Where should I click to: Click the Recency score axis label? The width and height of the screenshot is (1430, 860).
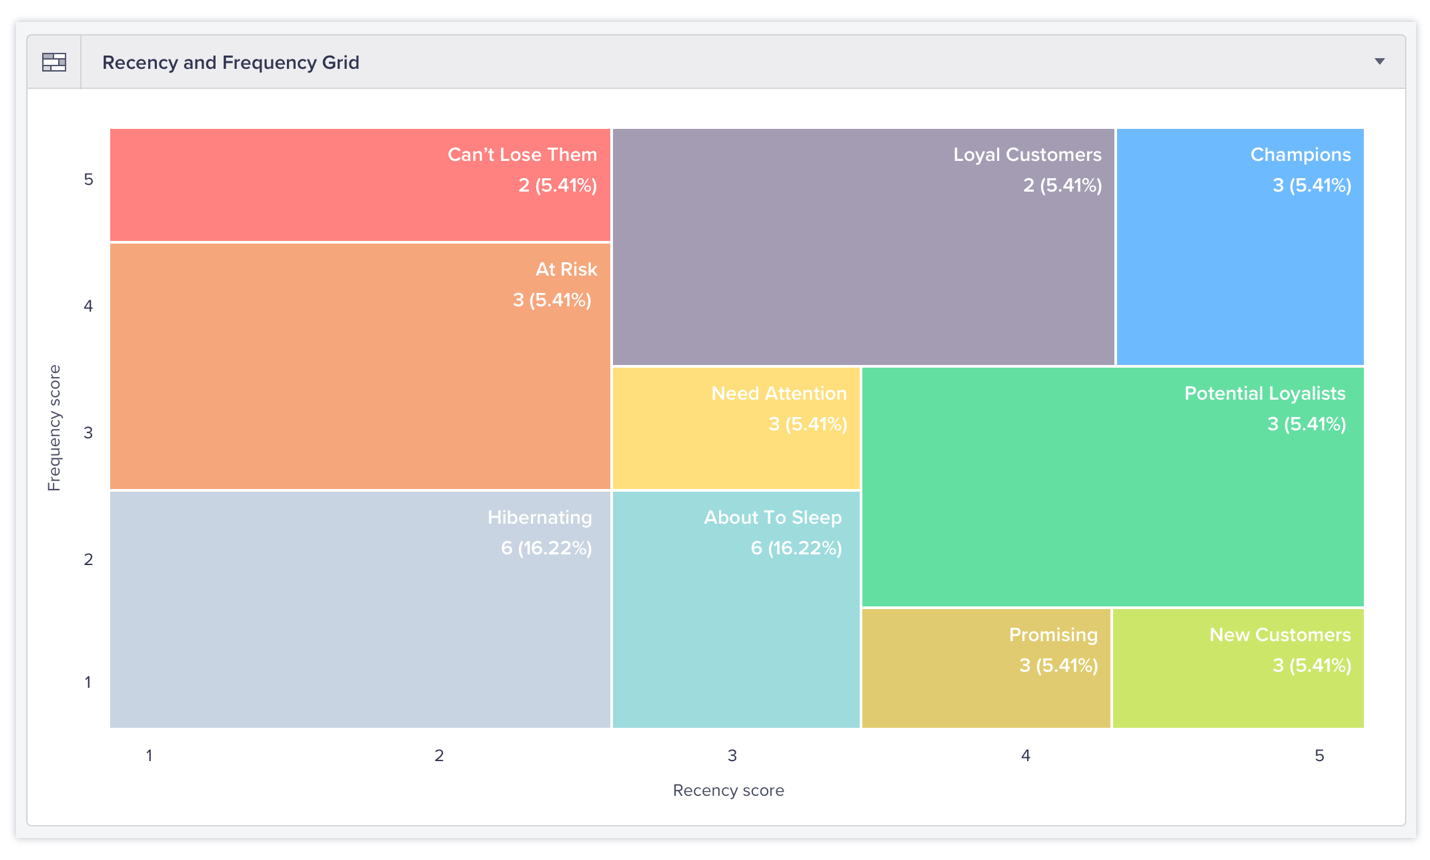(x=728, y=790)
